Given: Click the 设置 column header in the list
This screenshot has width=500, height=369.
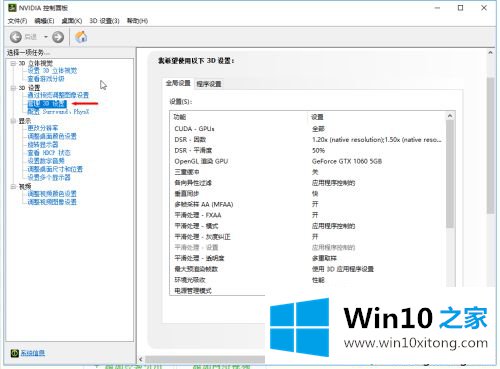Looking at the screenshot, I should [317, 117].
